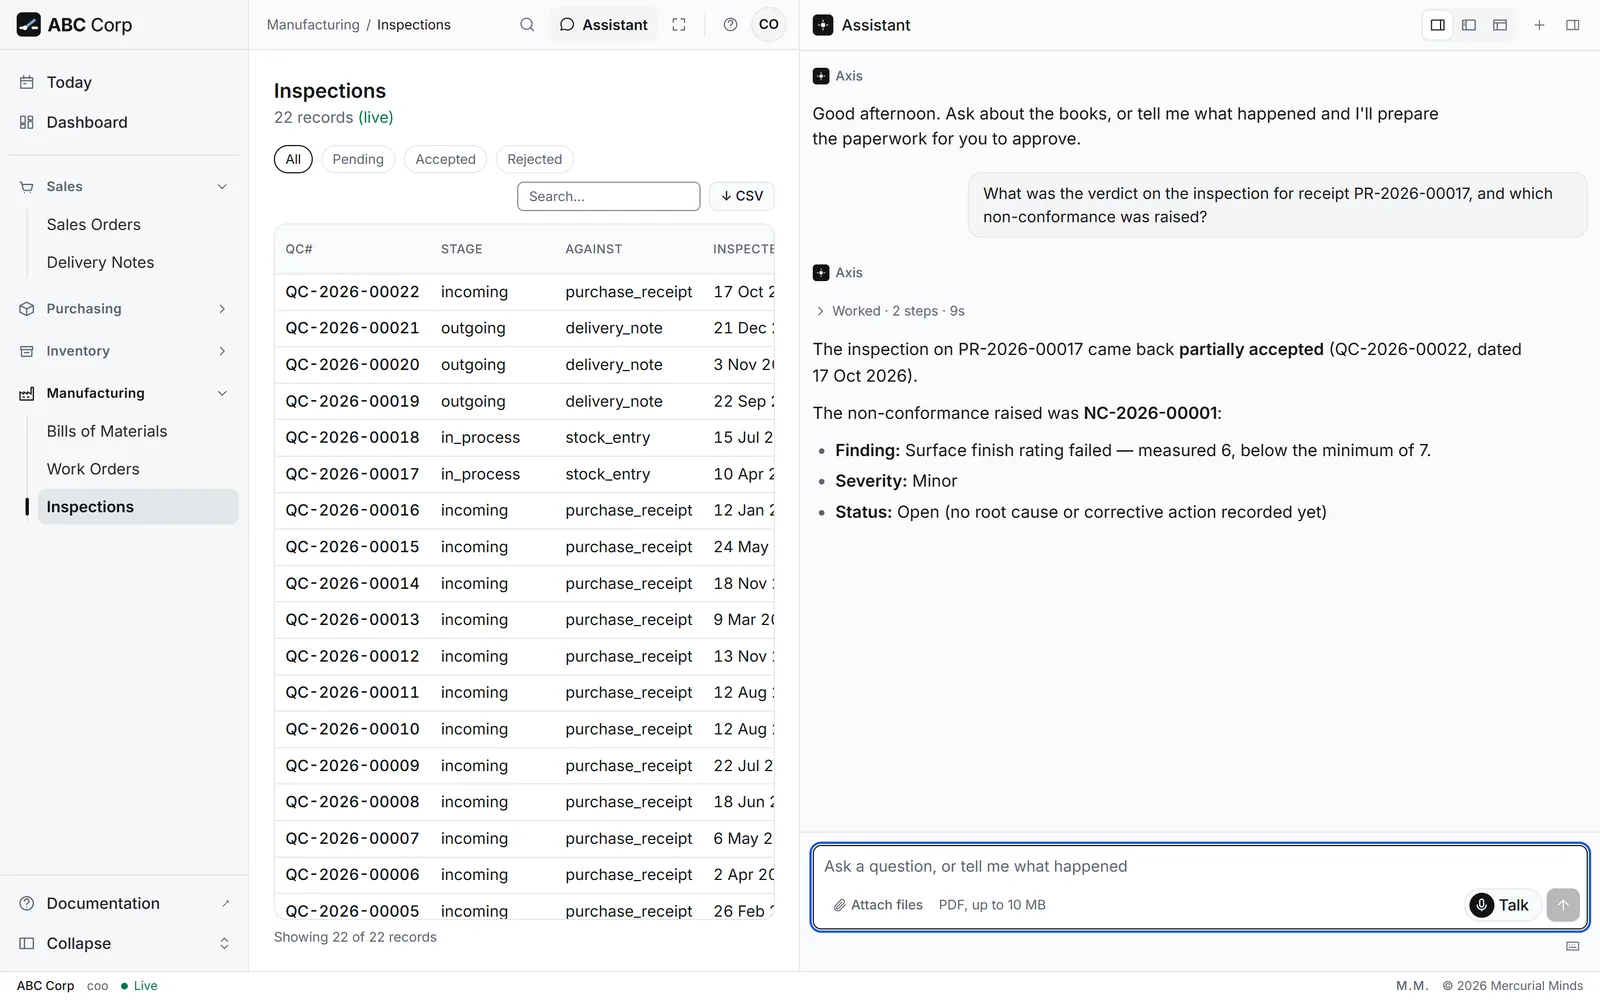Attach files using the paperclip
The image size is (1600, 1000).
(x=878, y=905)
